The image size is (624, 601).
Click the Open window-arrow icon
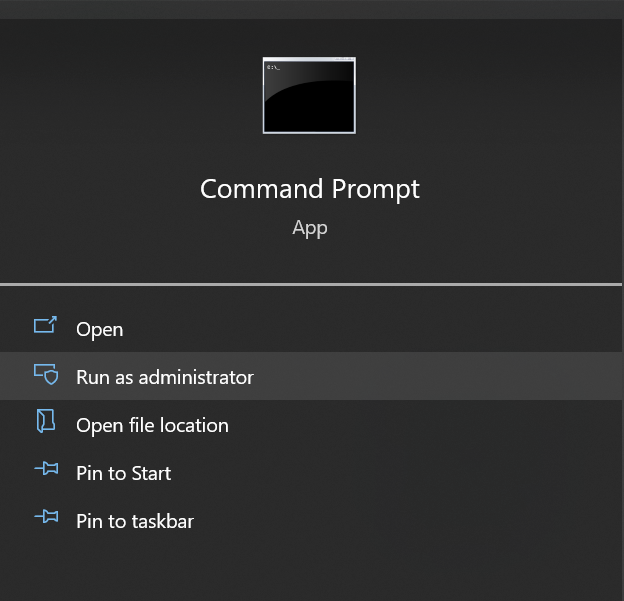(45, 325)
